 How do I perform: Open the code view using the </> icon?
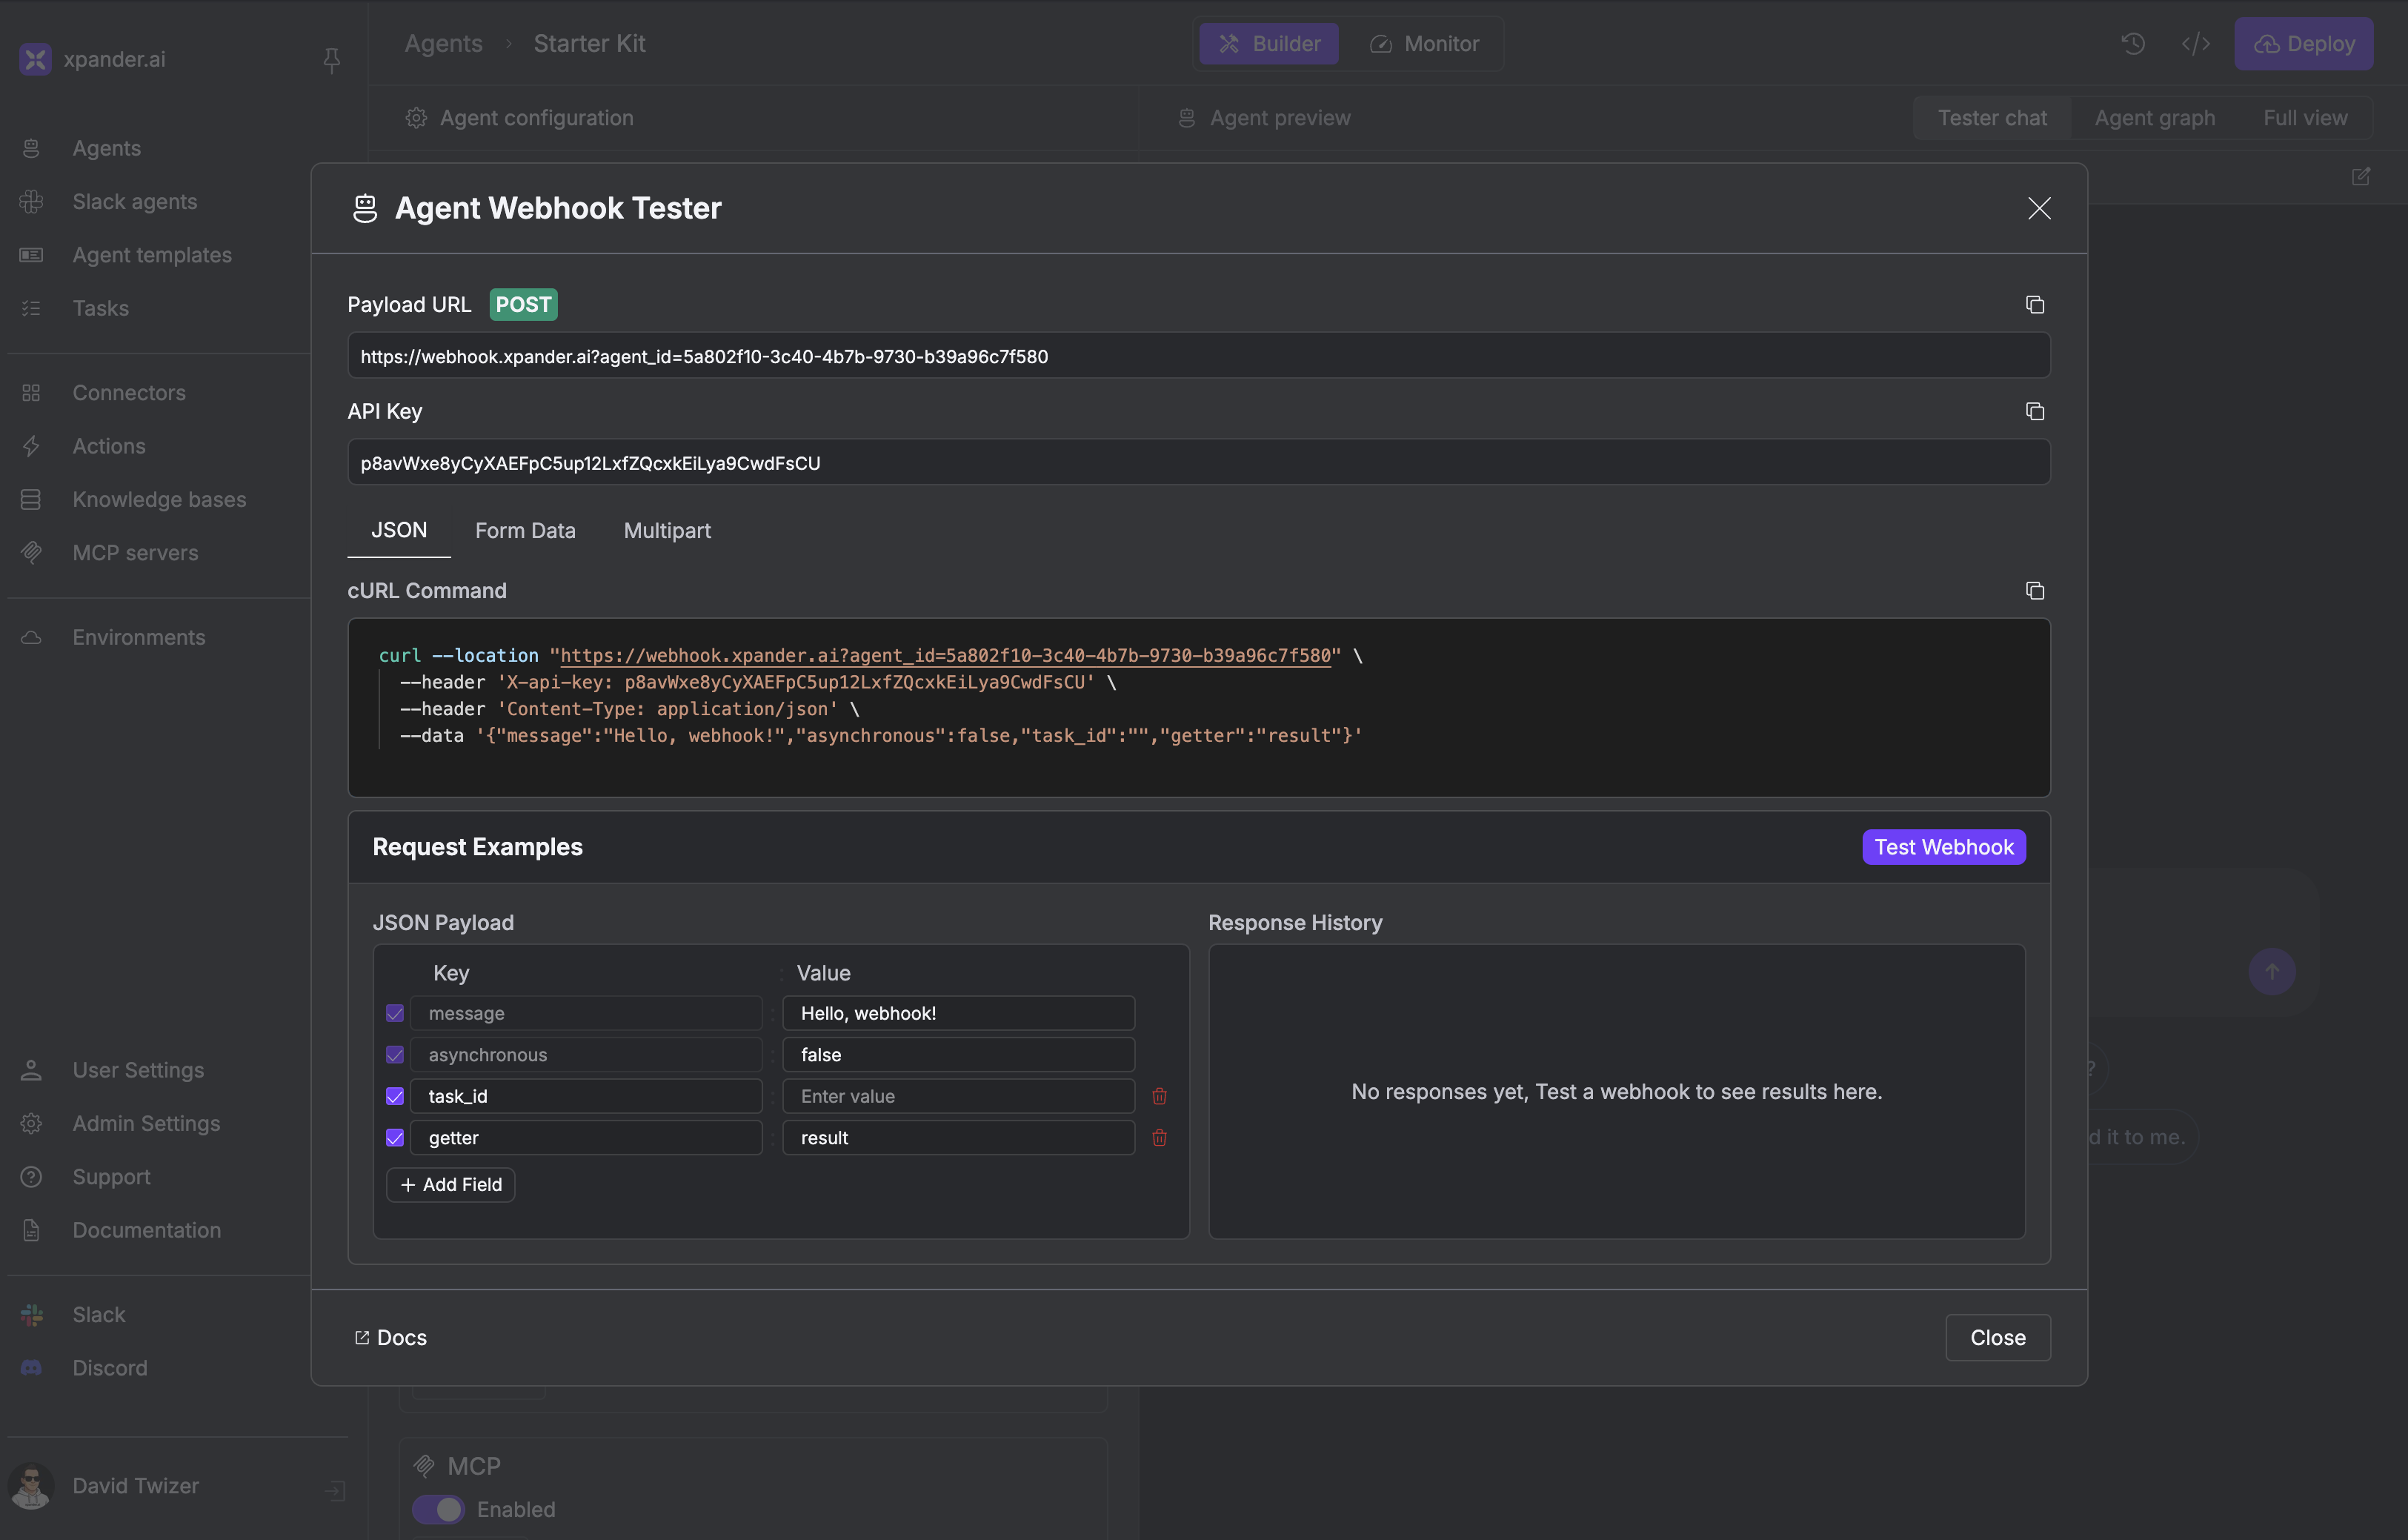[x=2195, y=43]
